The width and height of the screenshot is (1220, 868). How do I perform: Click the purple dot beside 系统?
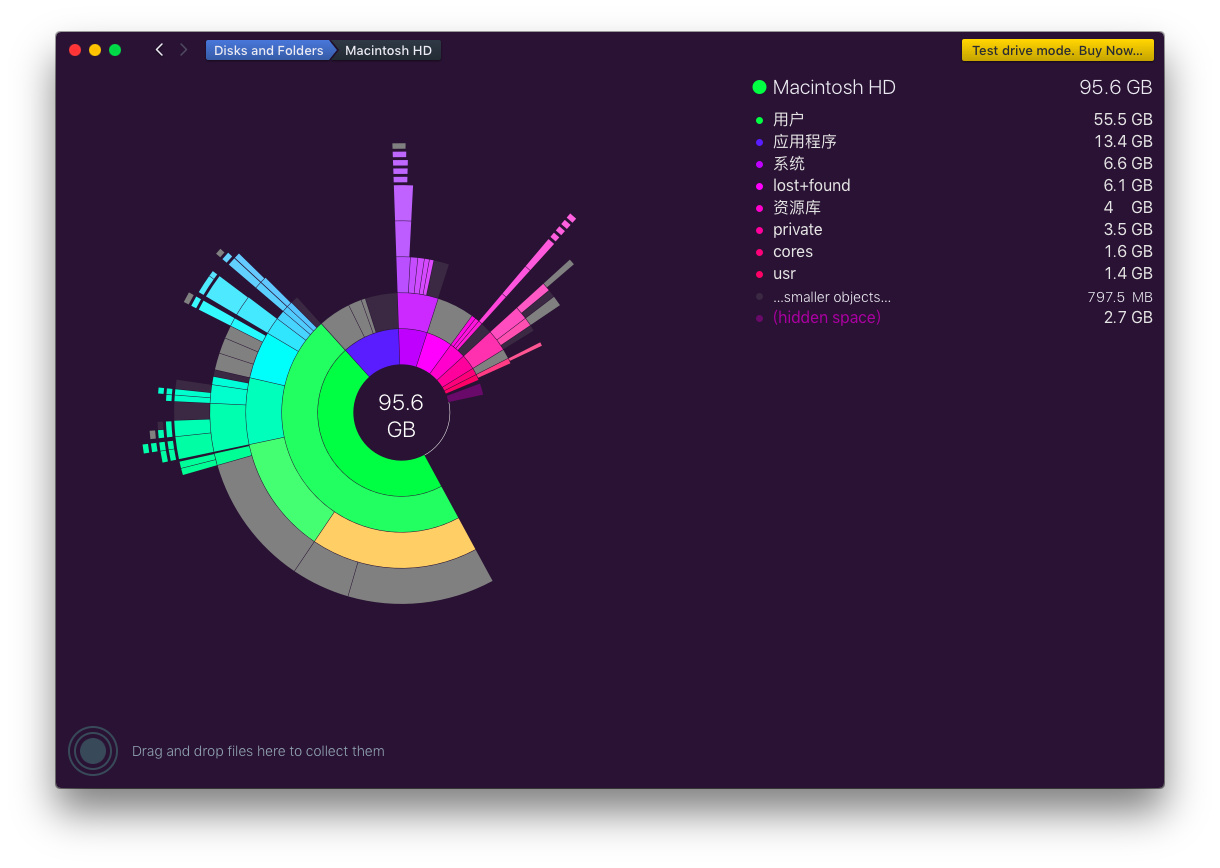coord(759,164)
